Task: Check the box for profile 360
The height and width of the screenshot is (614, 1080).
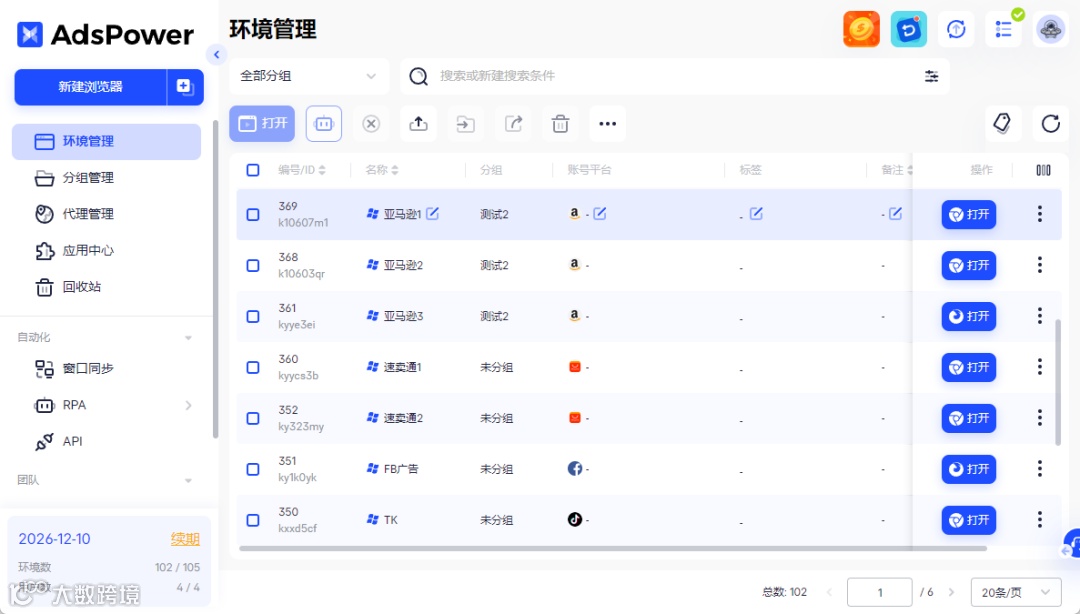Action: point(253,367)
